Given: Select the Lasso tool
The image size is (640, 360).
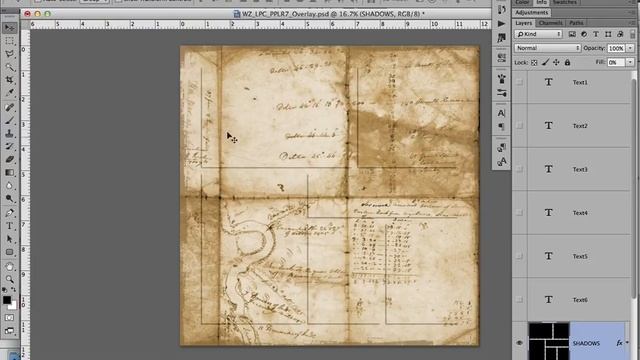Looking at the screenshot, I should (9, 54).
